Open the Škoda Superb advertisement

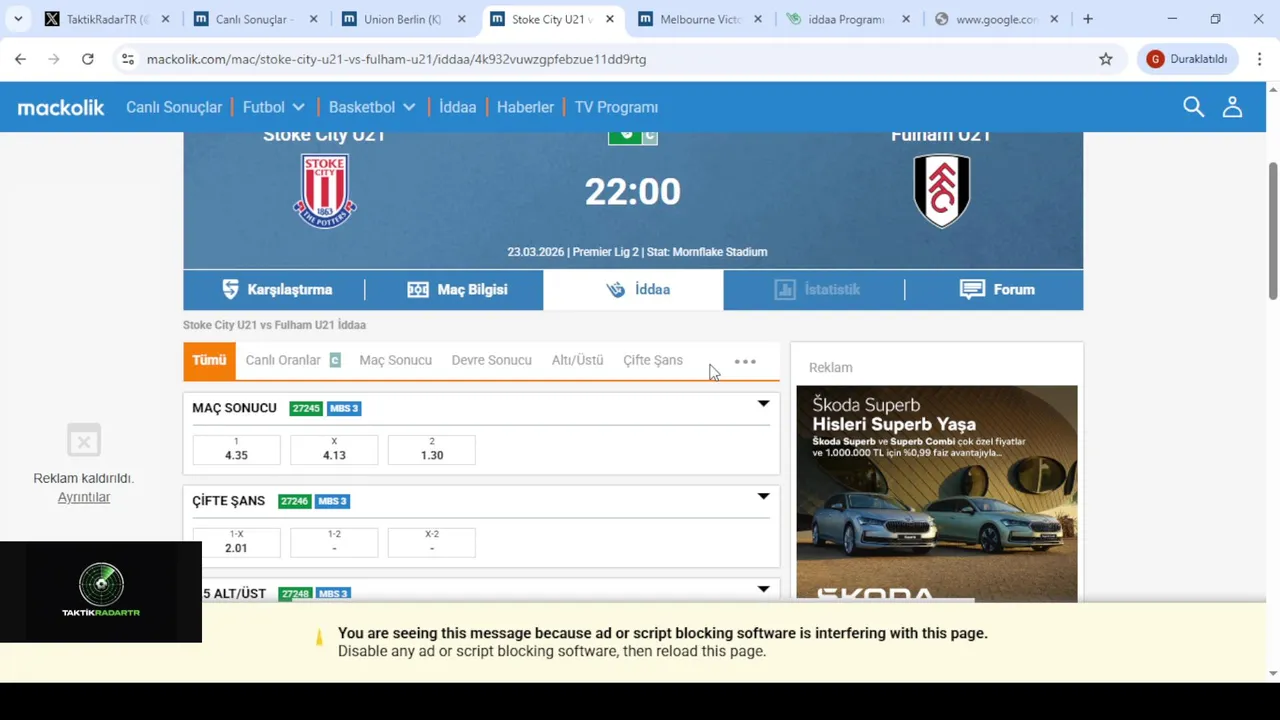(937, 494)
